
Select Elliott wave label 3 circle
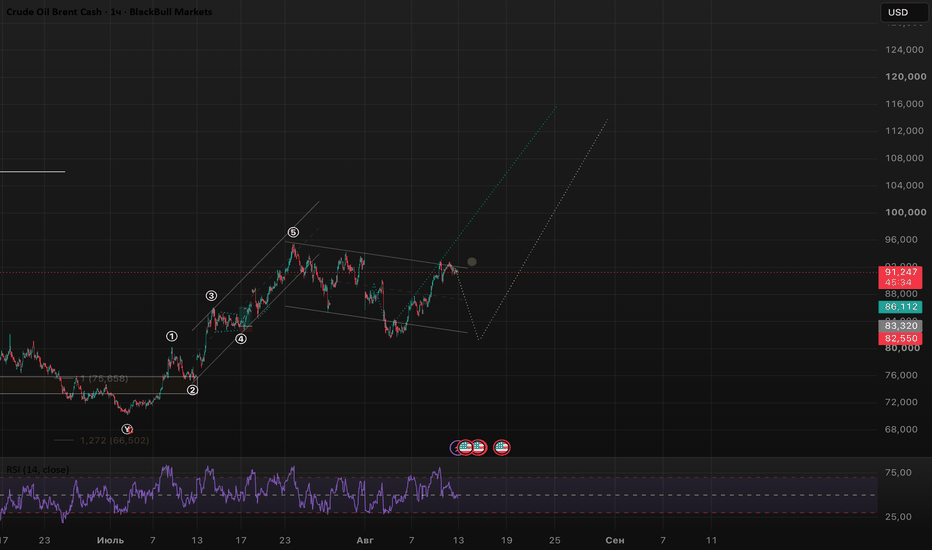point(212,296)
